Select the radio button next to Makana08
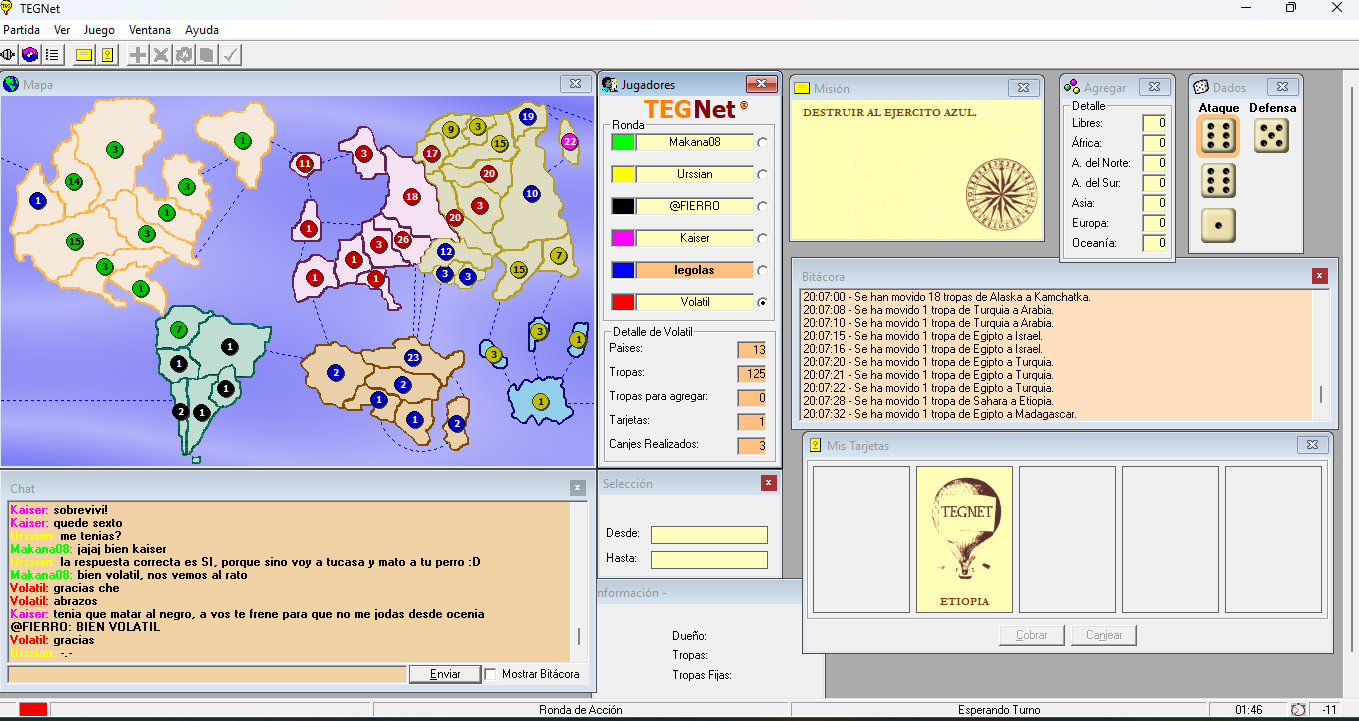This screenshot has width=1359, height=721. [x=763, y=142]
